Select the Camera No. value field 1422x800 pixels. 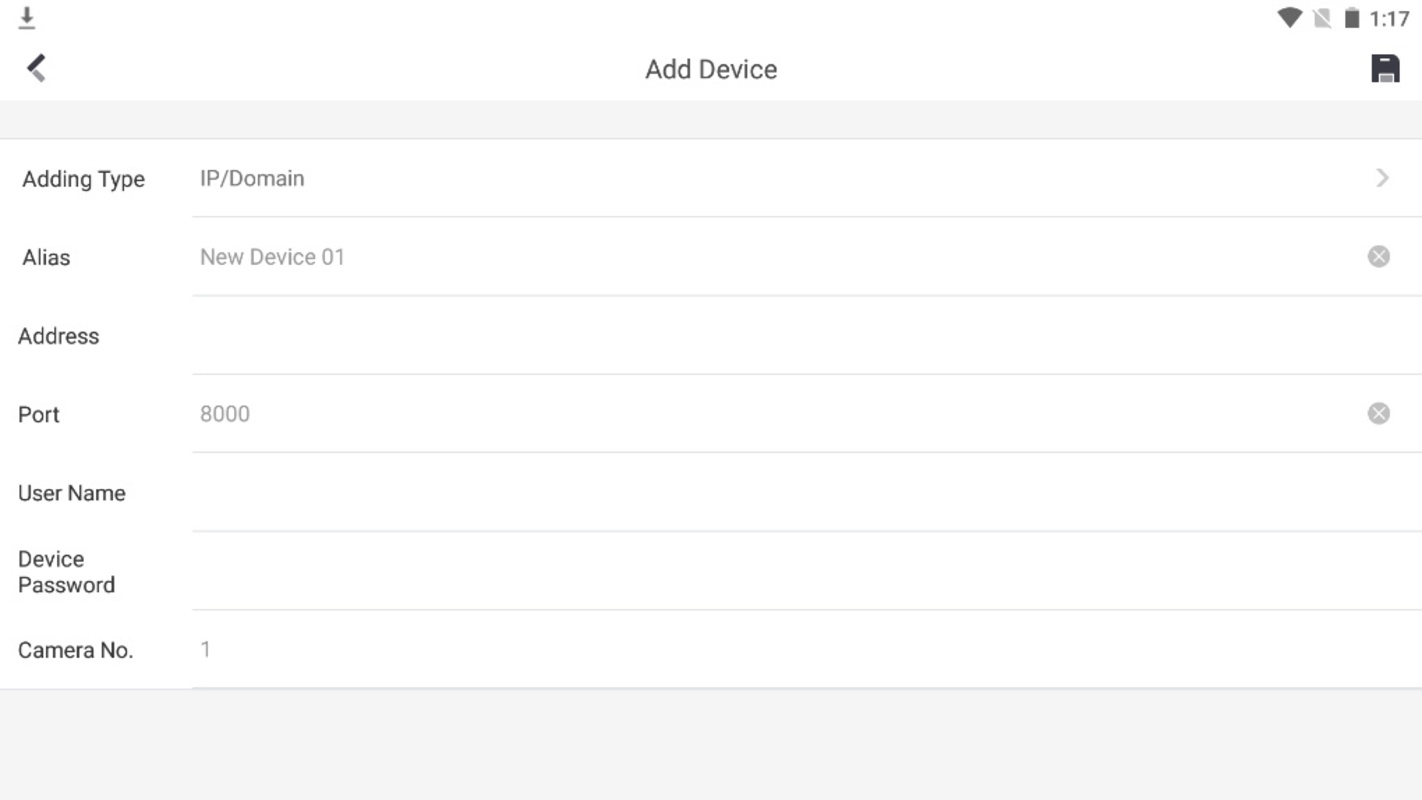(x=806, y=650)
